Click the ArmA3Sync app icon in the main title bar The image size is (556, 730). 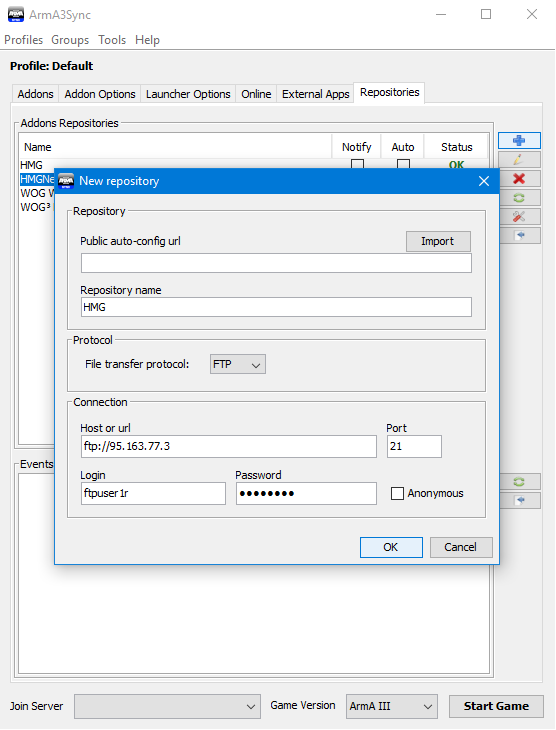16,14
